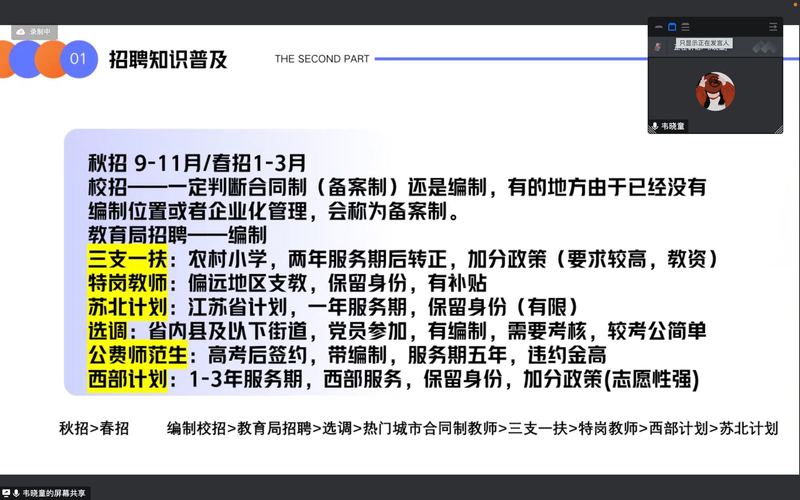The width and height of the screenshot is (800, 500).
Task: Click the small participant thumbnail in video panel
Action: pyautogui.click(x=658, y=46)
